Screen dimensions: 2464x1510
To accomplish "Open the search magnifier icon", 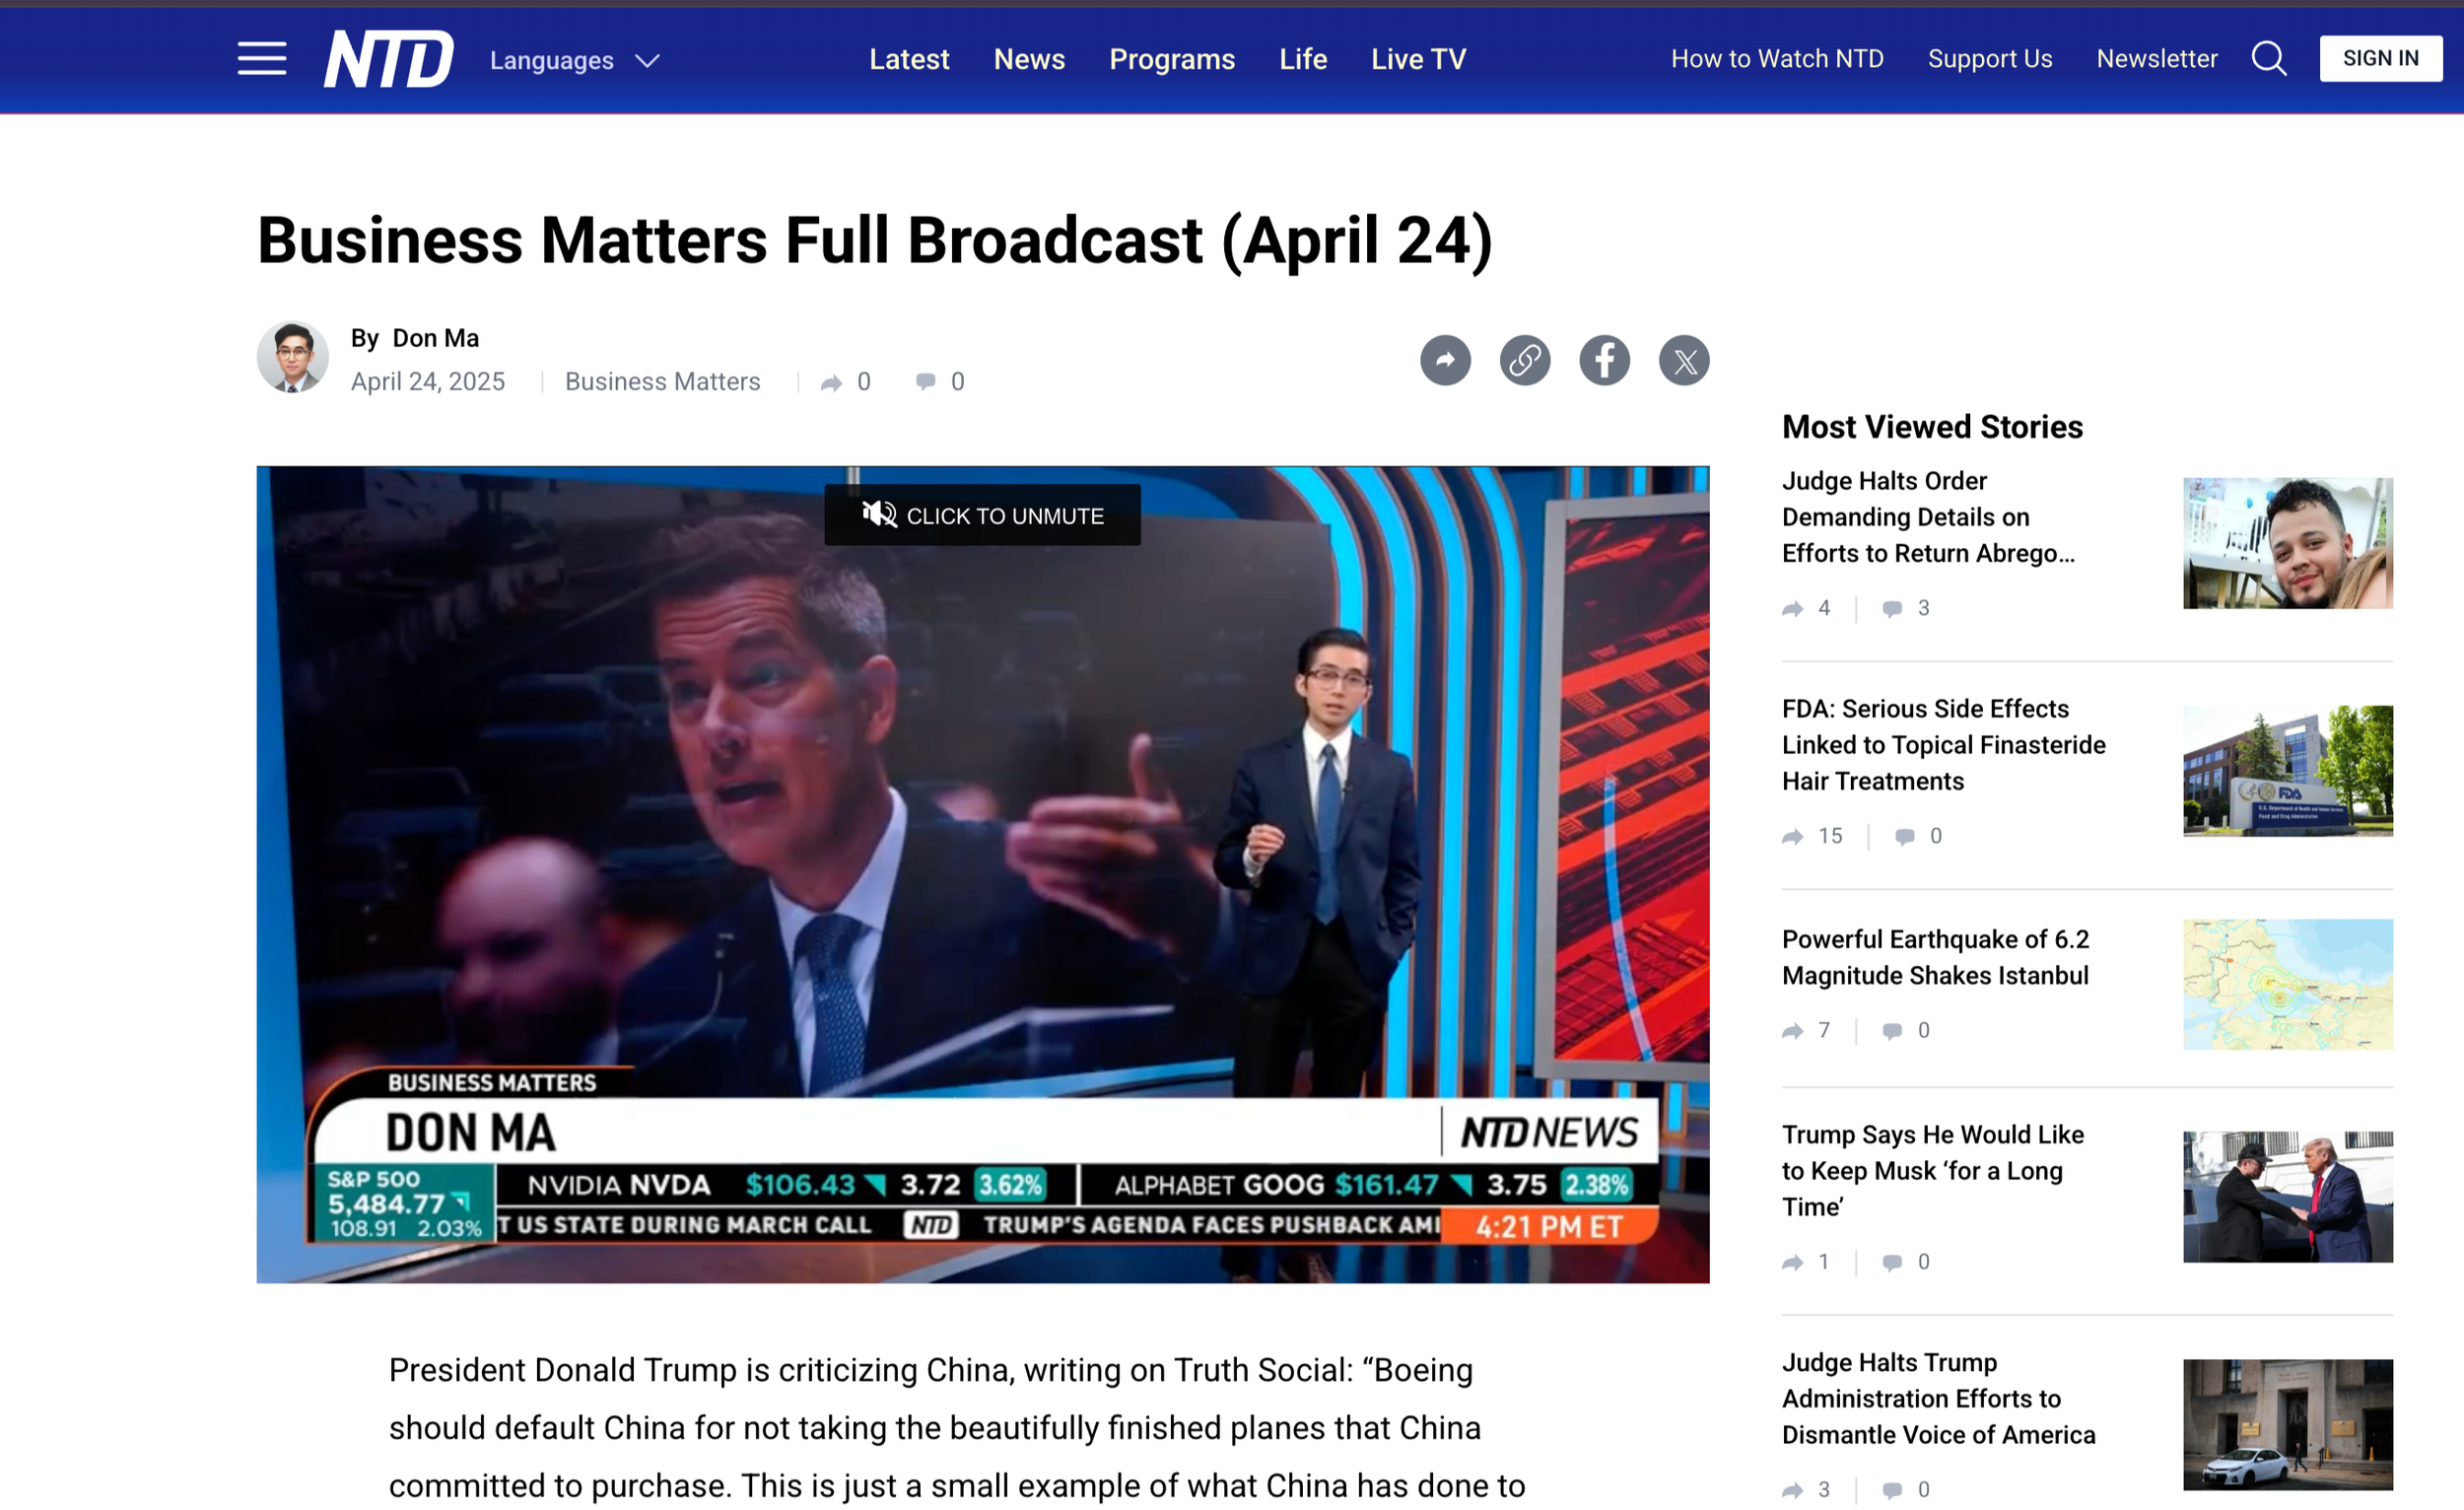I will click(2268, 59).
